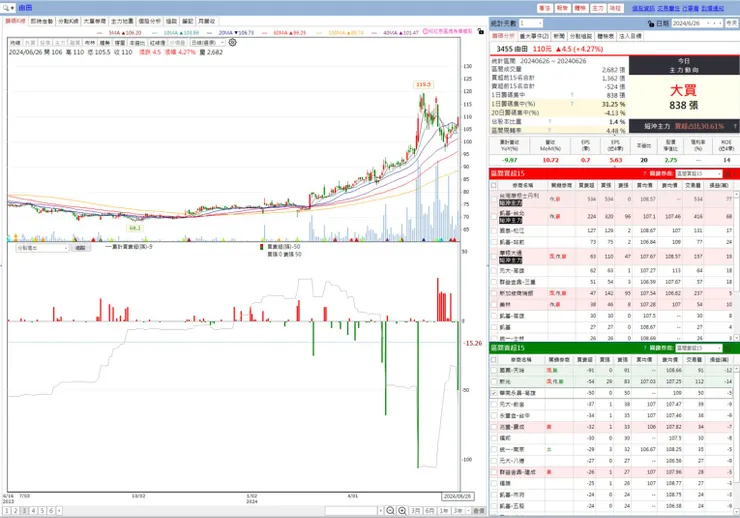Viewport: 740px width, 518px height.
Task: Open the 統計天數 dropdown
Action: coord(530,23)
